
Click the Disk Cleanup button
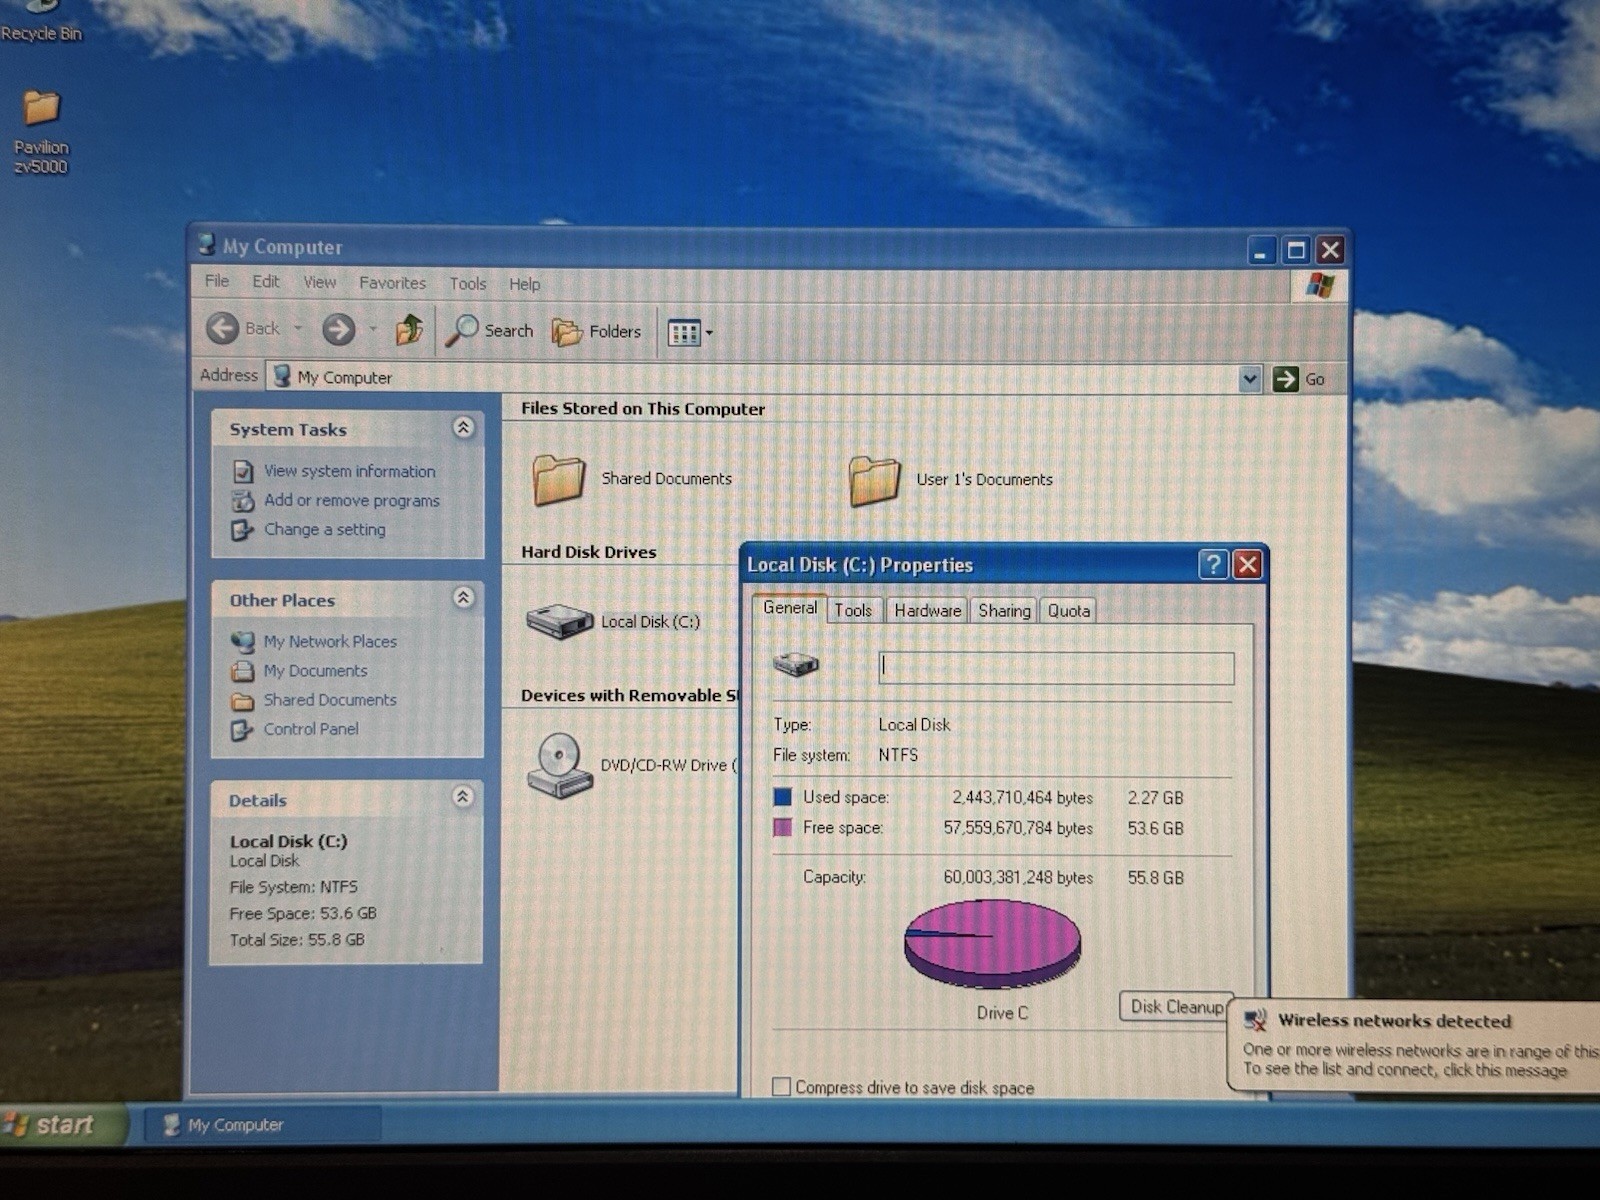click(1176, 1007)
